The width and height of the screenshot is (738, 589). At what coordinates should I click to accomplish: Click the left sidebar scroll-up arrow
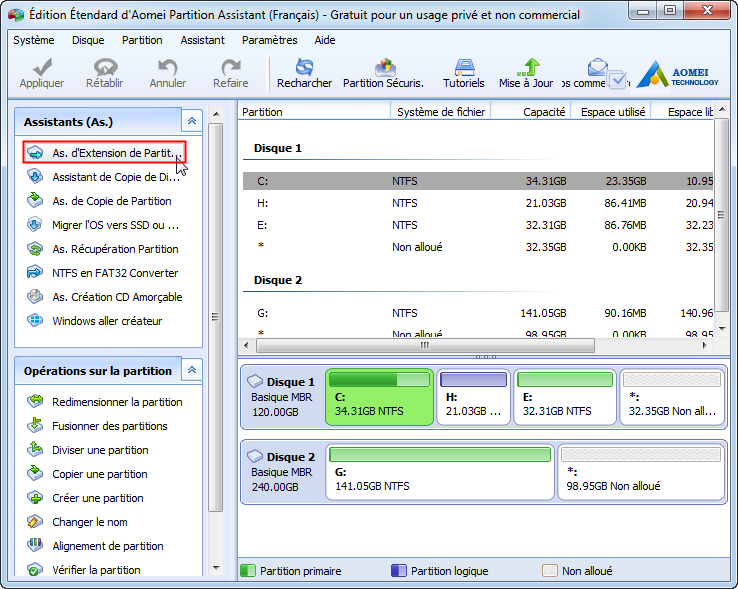[x=216, y=114]
